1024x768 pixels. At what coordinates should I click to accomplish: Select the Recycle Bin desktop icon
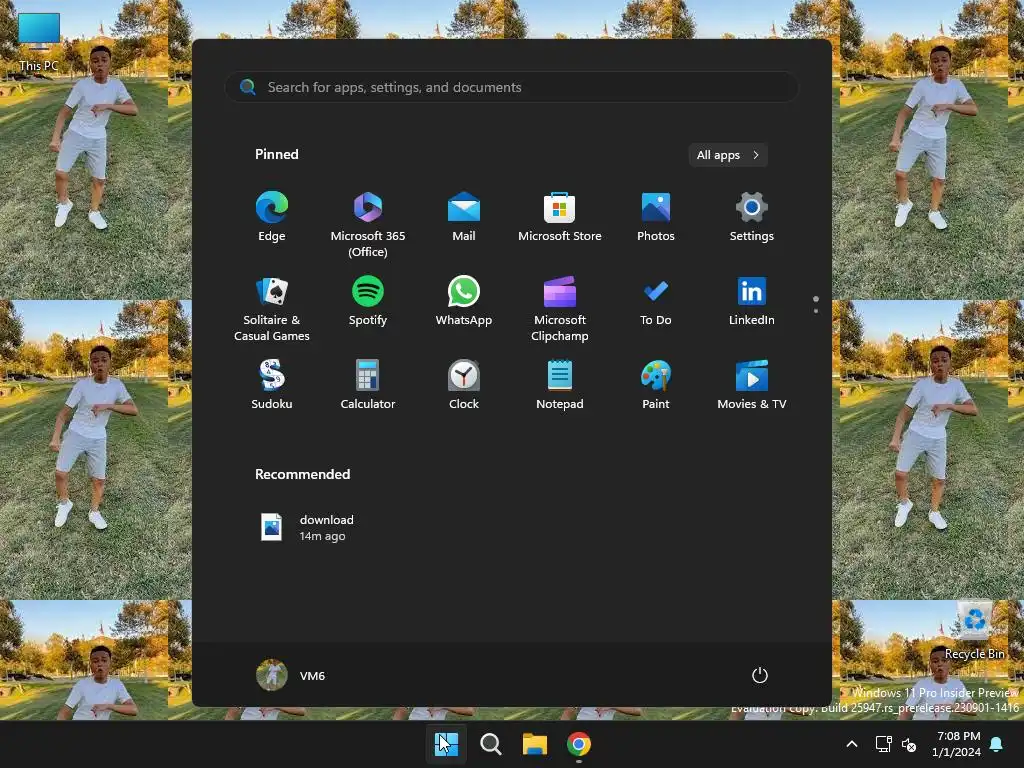tap(974, 632)
